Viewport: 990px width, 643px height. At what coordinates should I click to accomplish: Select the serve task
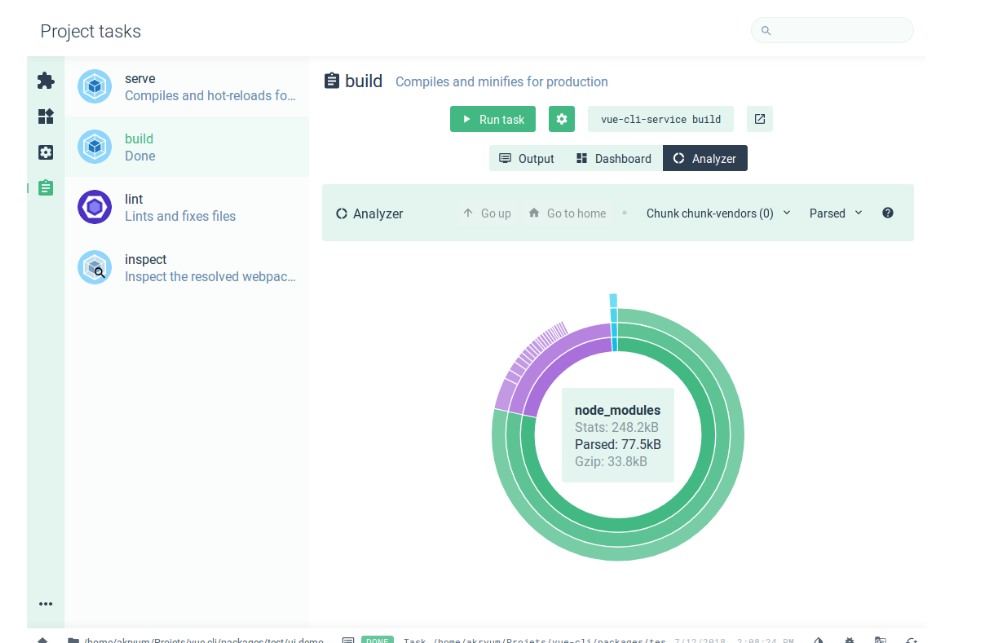[187, 87]
